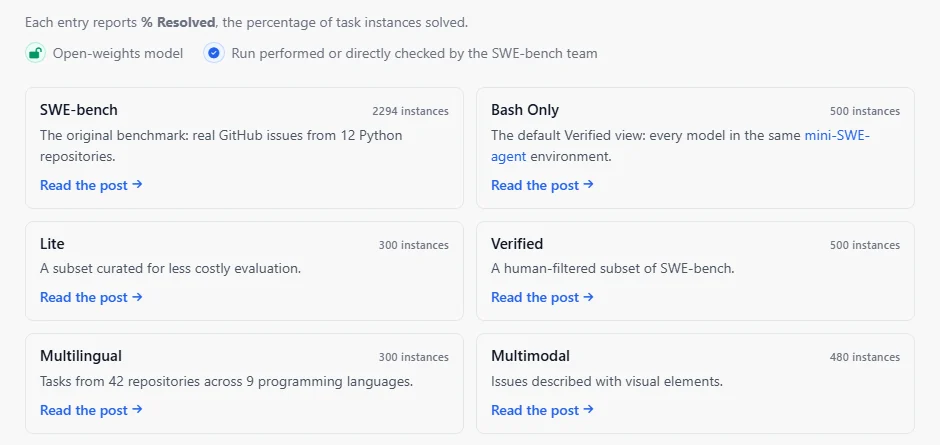This screenshot has height=445, width=940.
Task: Click the green open-weights lock icon
Action: click(36, 53)
